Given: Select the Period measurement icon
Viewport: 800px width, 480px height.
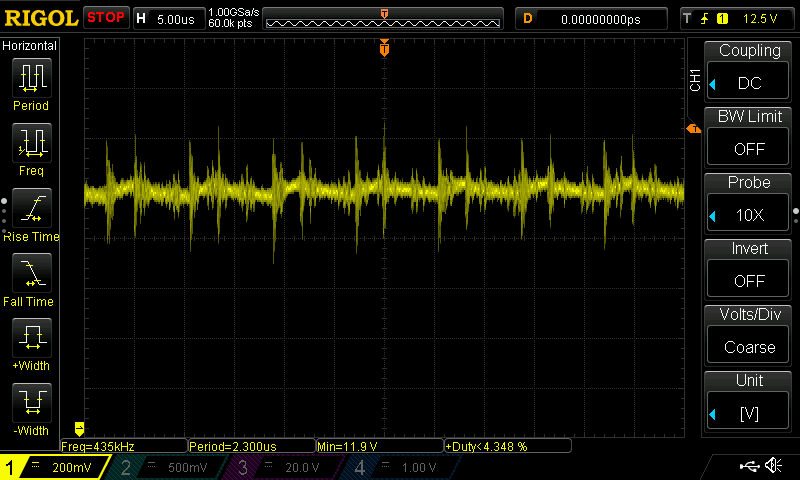Looking at the screenshot, I should 30,79.
